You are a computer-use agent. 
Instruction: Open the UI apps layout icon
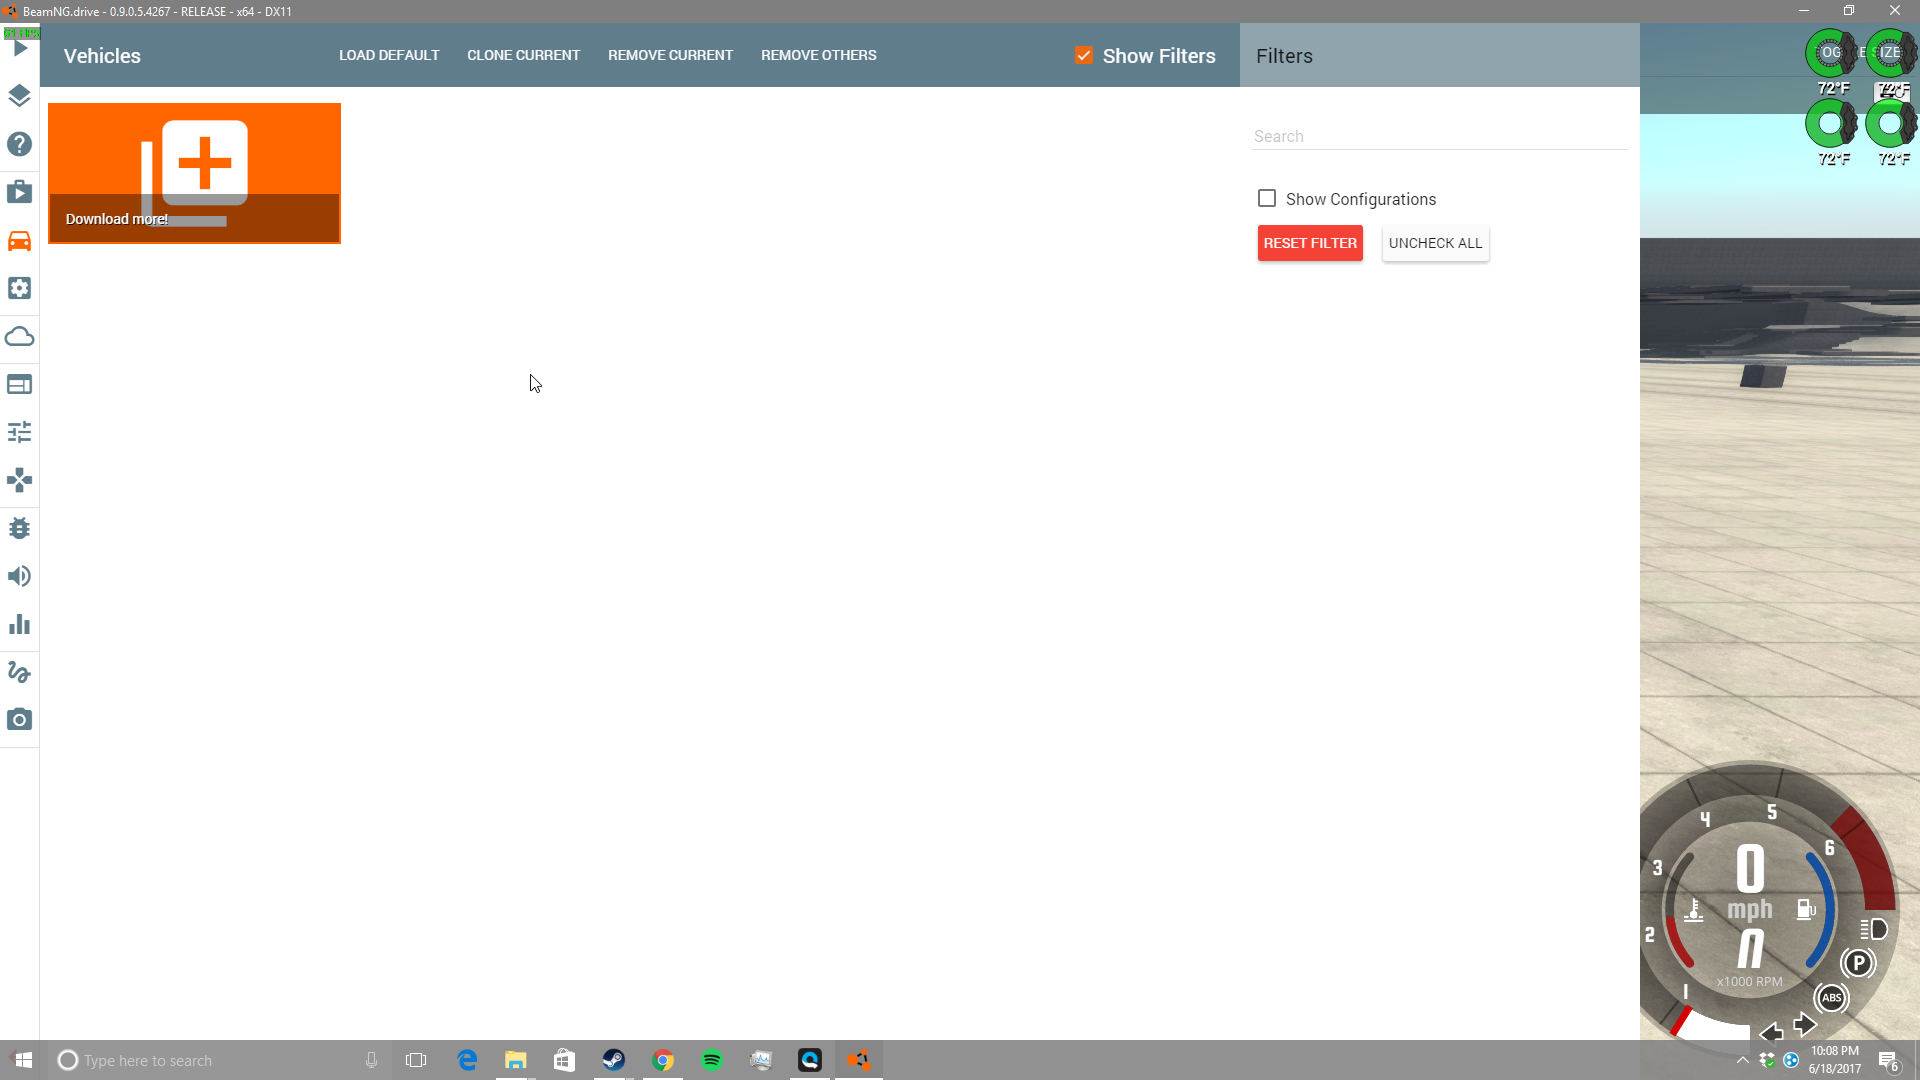[20, 384]
